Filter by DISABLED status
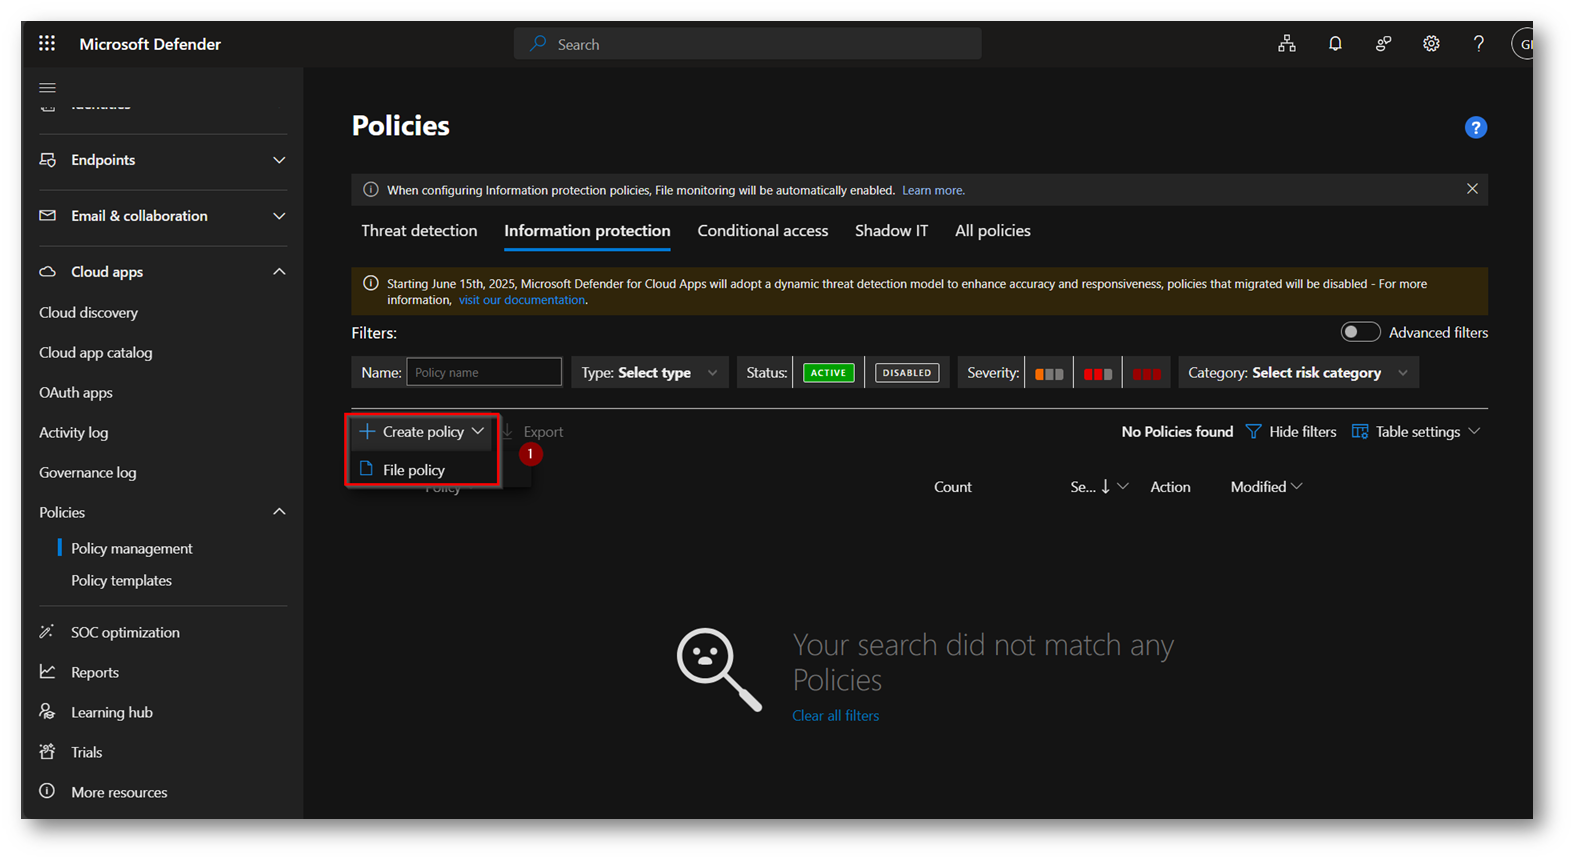This screenshot has width=1575, height=861. 906,373
